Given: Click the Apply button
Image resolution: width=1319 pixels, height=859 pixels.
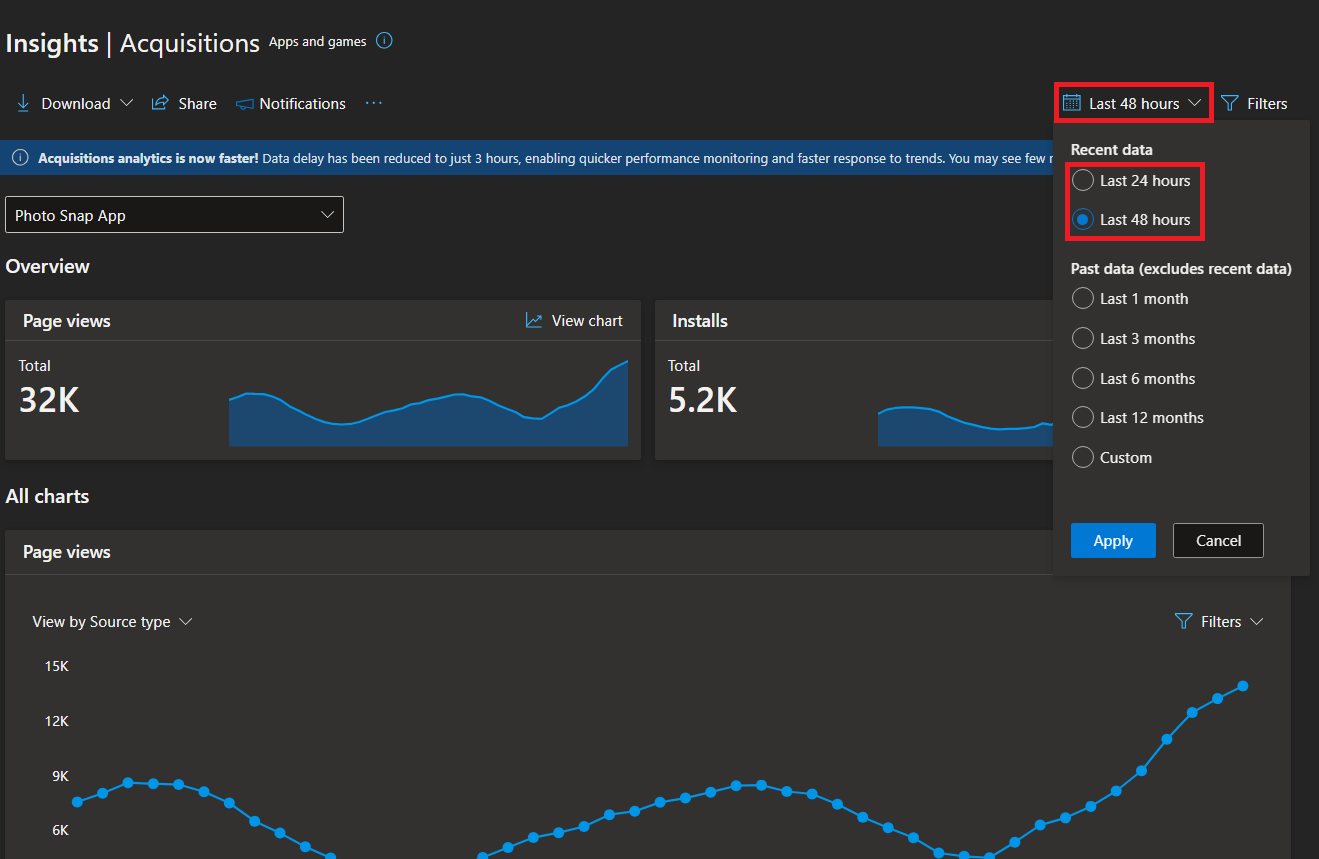Looking at the screenshot, I should 1113,540.
